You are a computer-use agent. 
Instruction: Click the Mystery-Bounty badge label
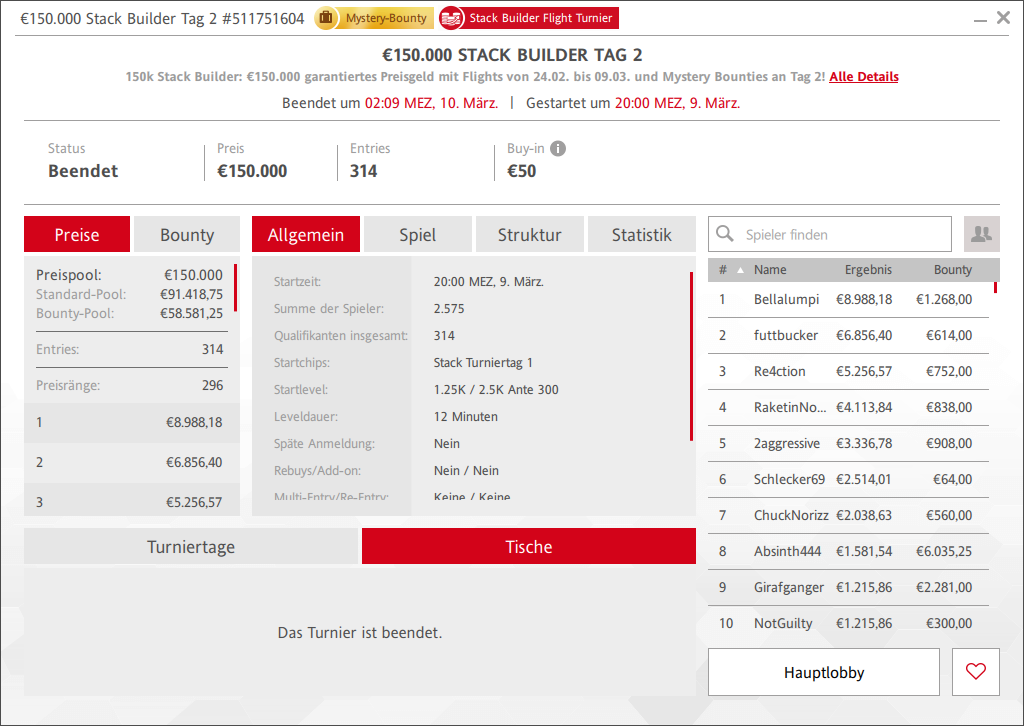(x=386, y=18)
